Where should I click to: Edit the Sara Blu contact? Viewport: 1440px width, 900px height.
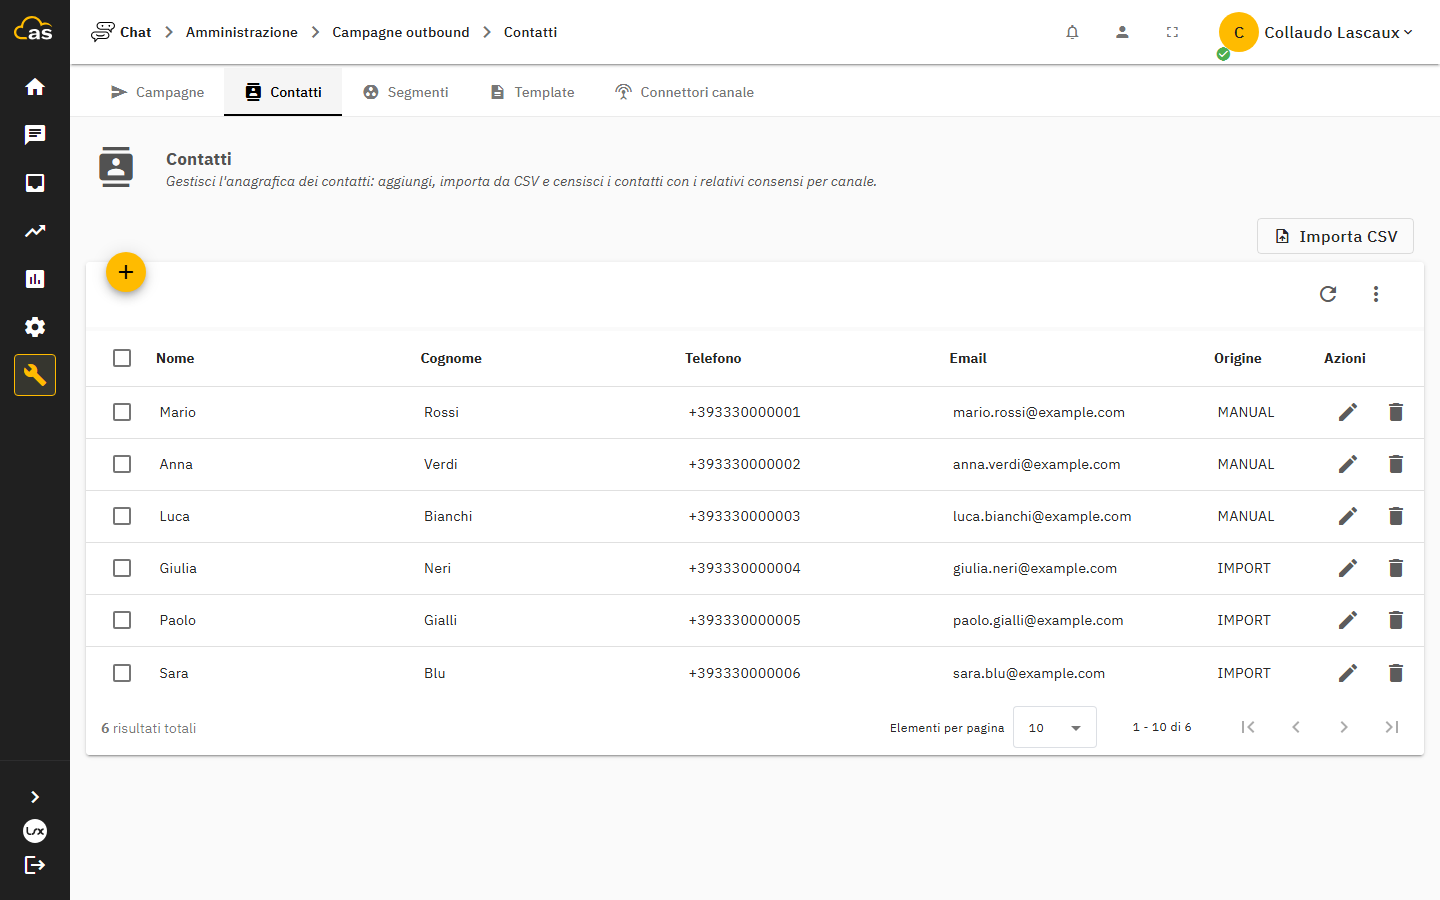coord(1348,673)
